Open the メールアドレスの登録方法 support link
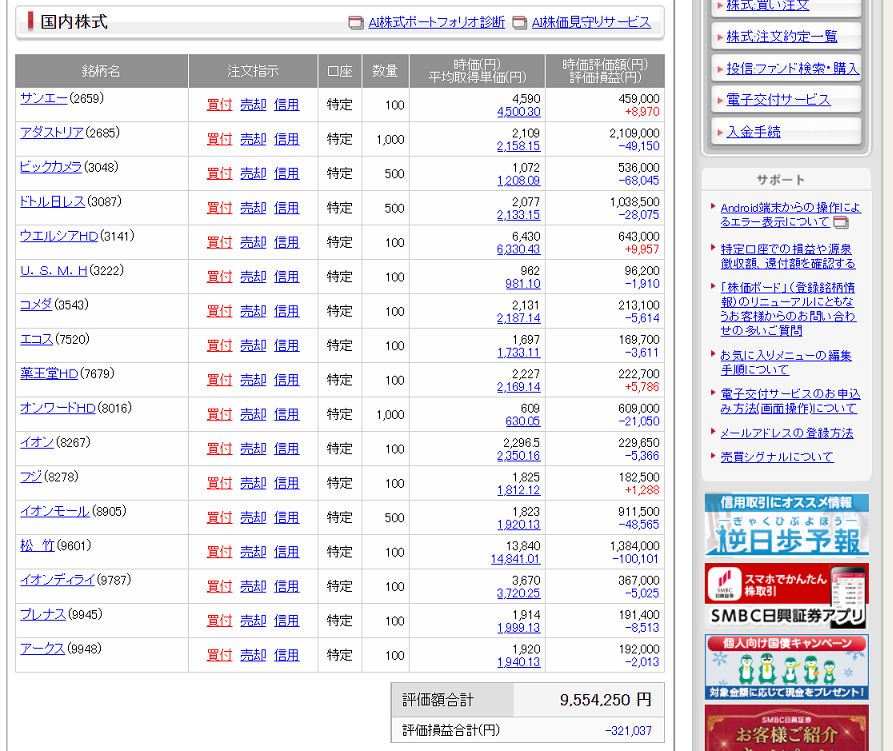This screenshot has width=893, height=751. click(x=786, y=433)
